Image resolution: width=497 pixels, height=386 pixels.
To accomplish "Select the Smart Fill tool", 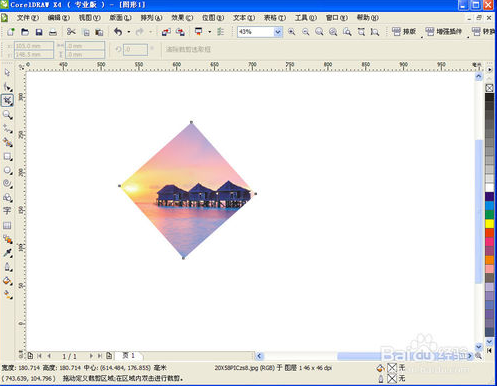I will click(7, 142).
